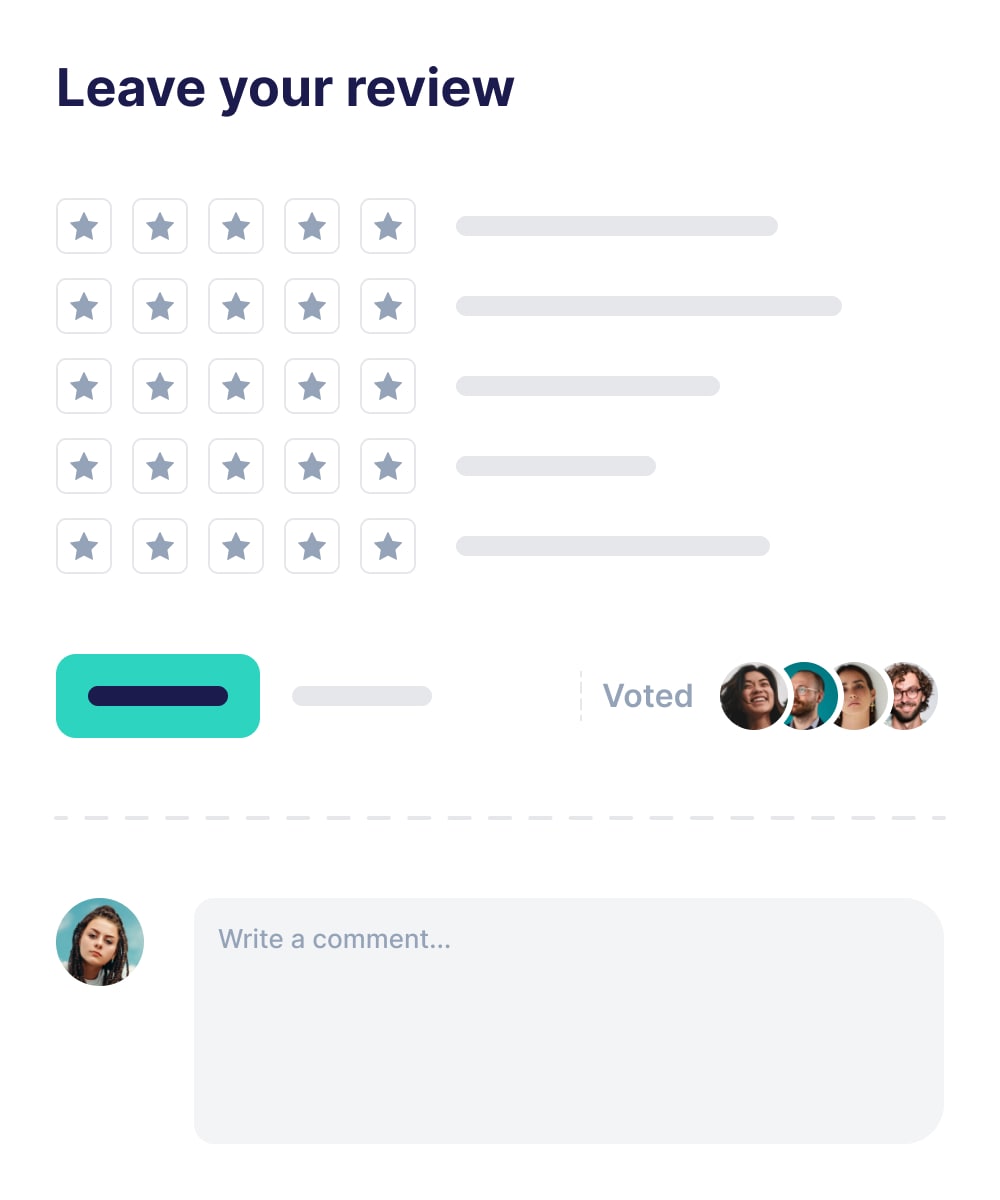Select first star in the first rating row
Image resolution: width=1000 pixels, height=1200 pixels.
tap(84, 226)
